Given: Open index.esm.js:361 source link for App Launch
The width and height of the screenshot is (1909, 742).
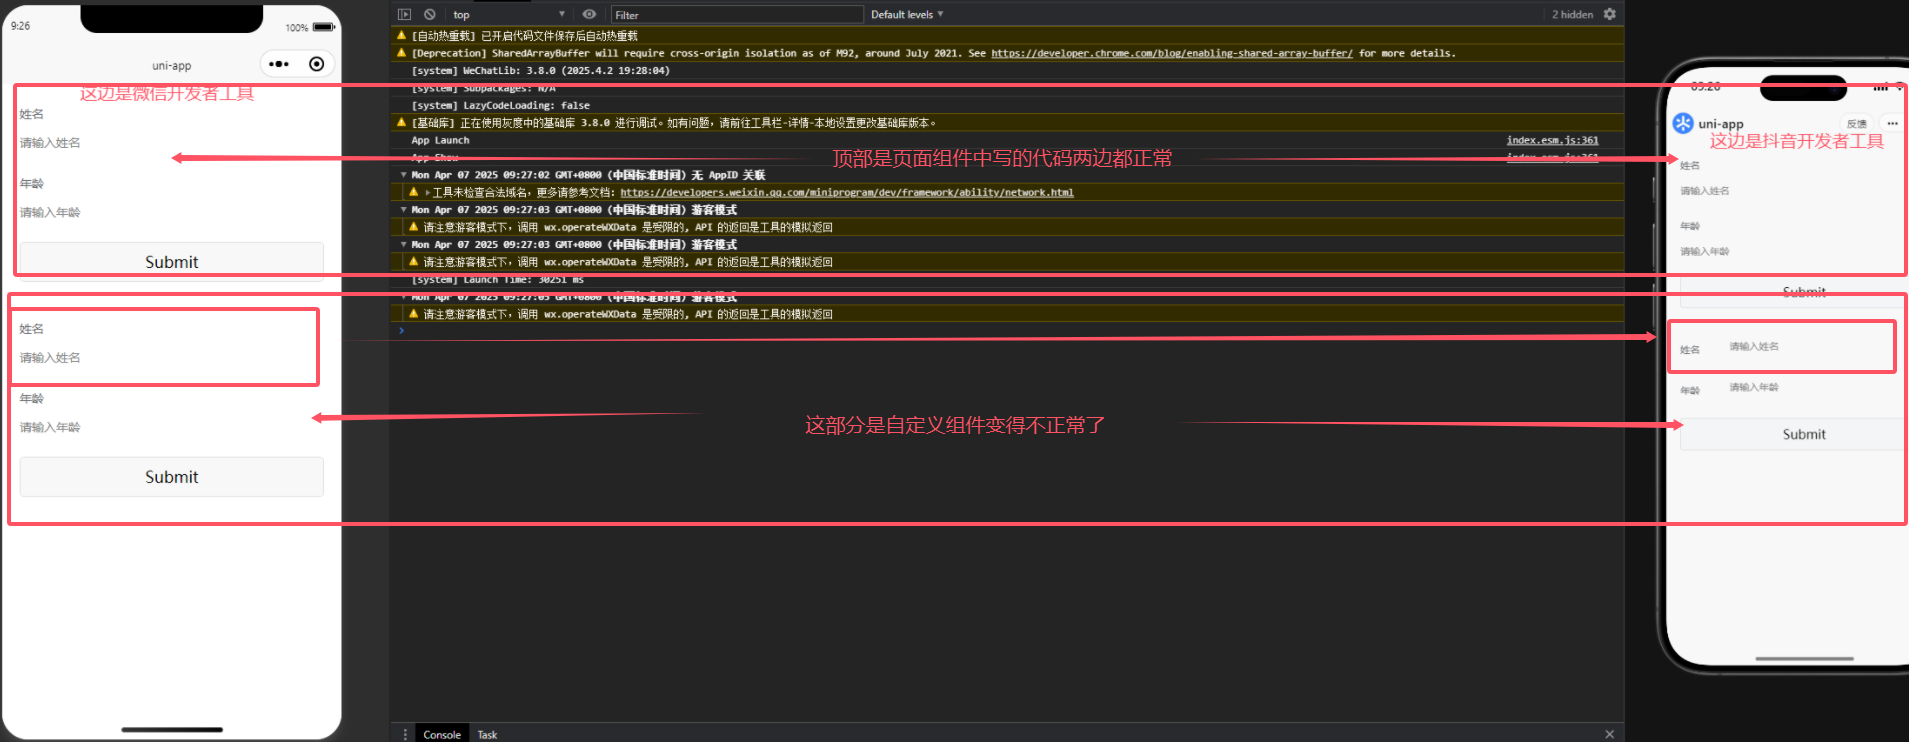Looking at the screenshot, I should pos(1552,140).
